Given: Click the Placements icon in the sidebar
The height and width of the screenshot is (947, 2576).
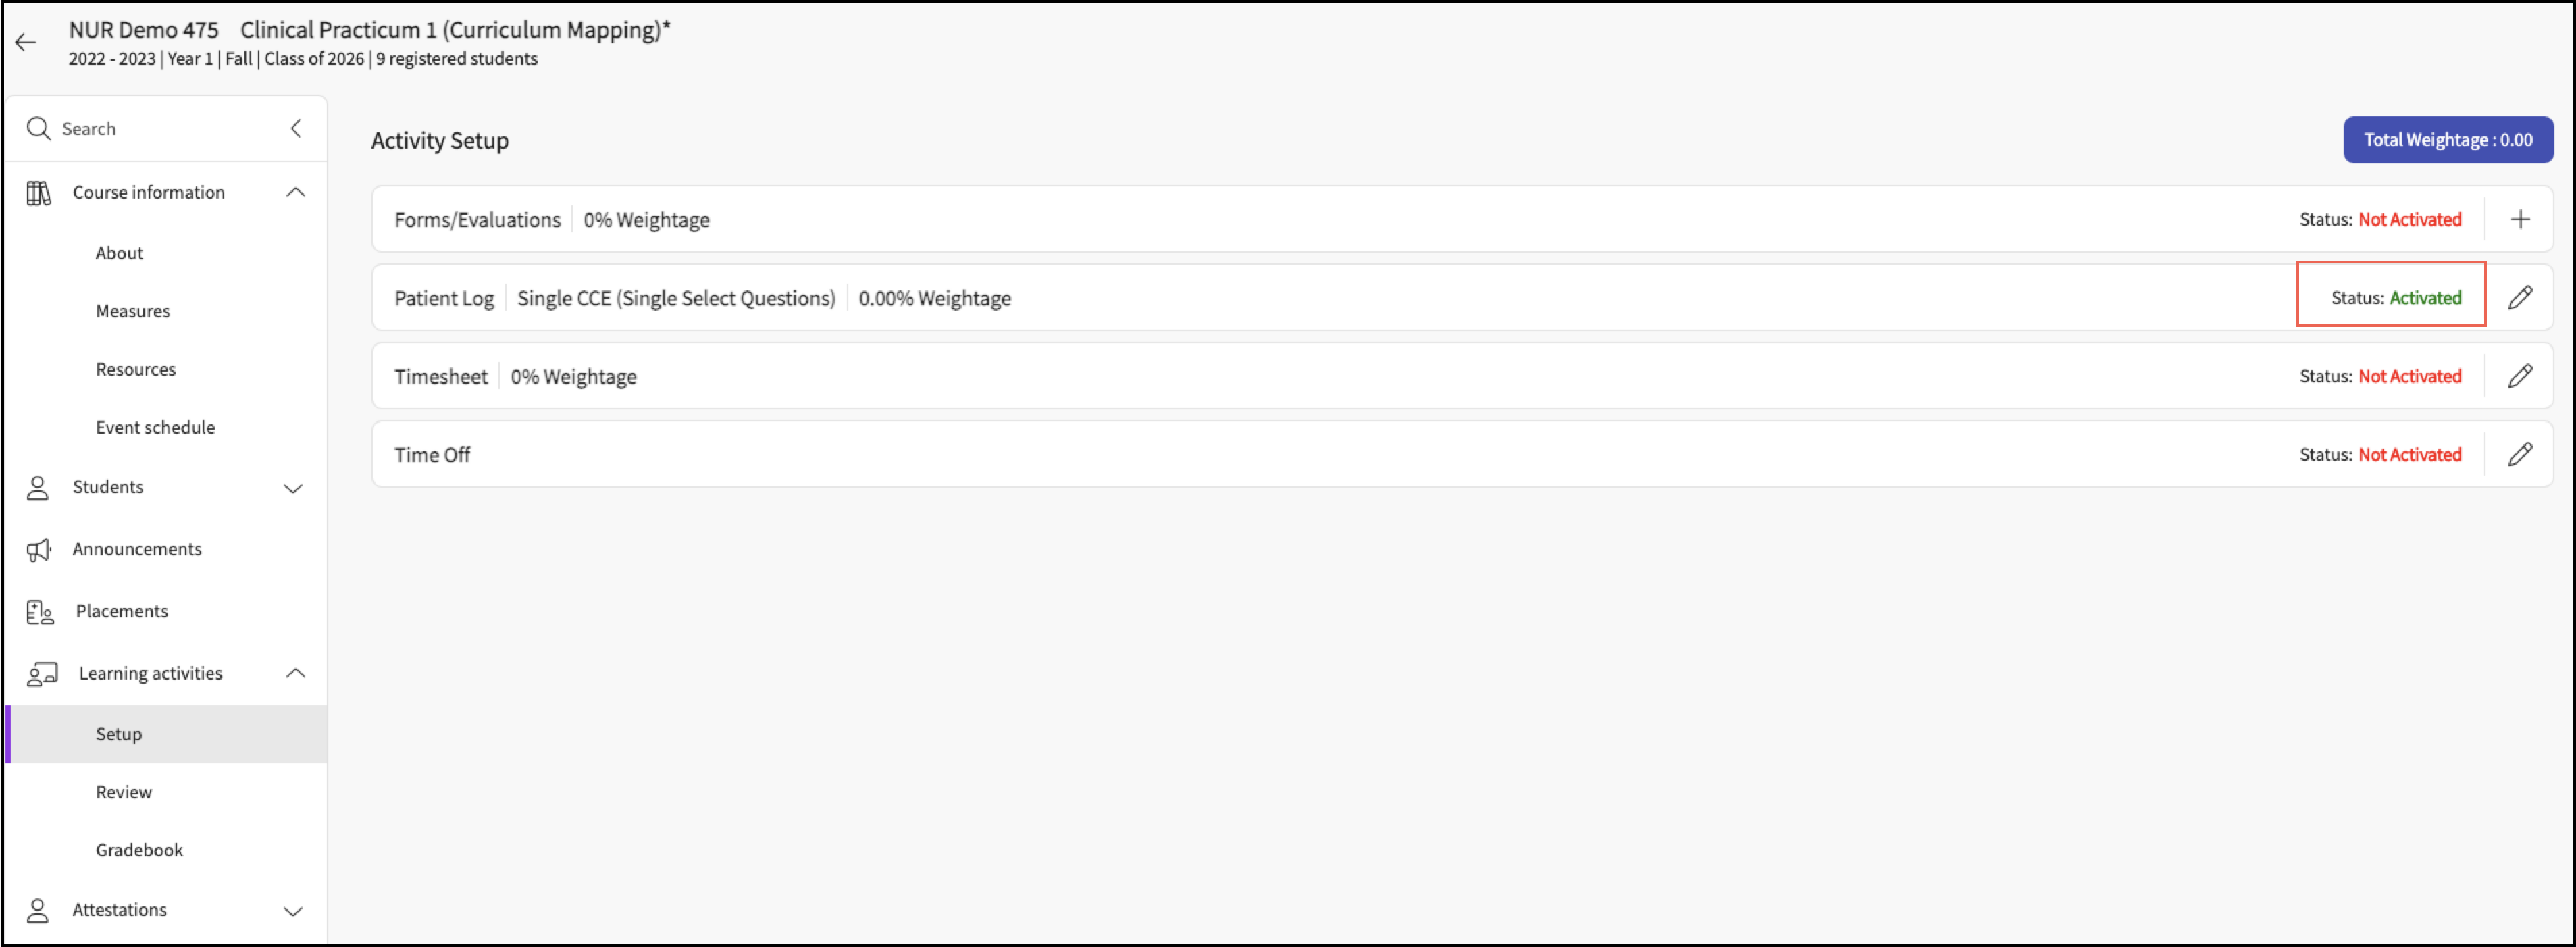Looking at the screenshot, I should tap(40, 612).
